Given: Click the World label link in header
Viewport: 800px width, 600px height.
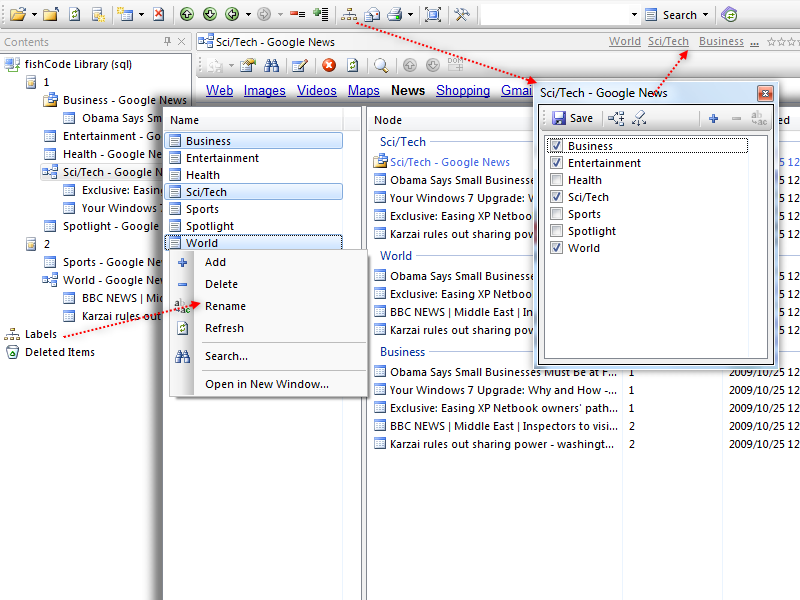Looking at the screenshot, I should pyautogui.click(x=624, y=41).
